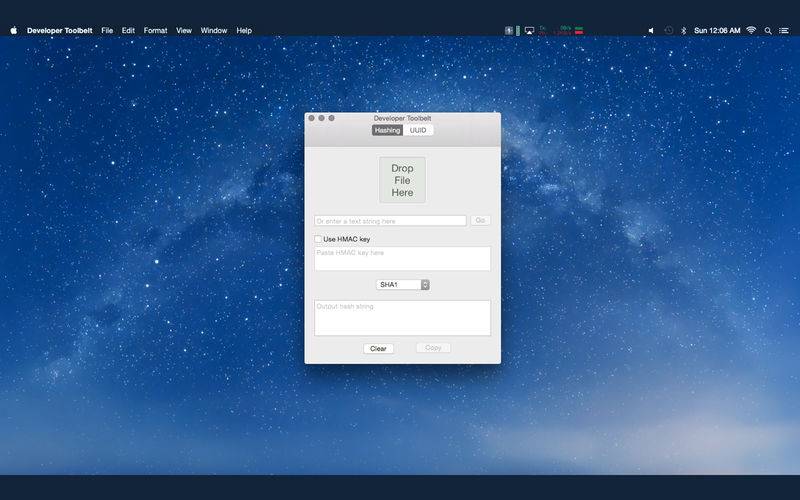Screen dimensions: 800x500
Task: Open the Apple menu
Action: (x=14, y=31)
